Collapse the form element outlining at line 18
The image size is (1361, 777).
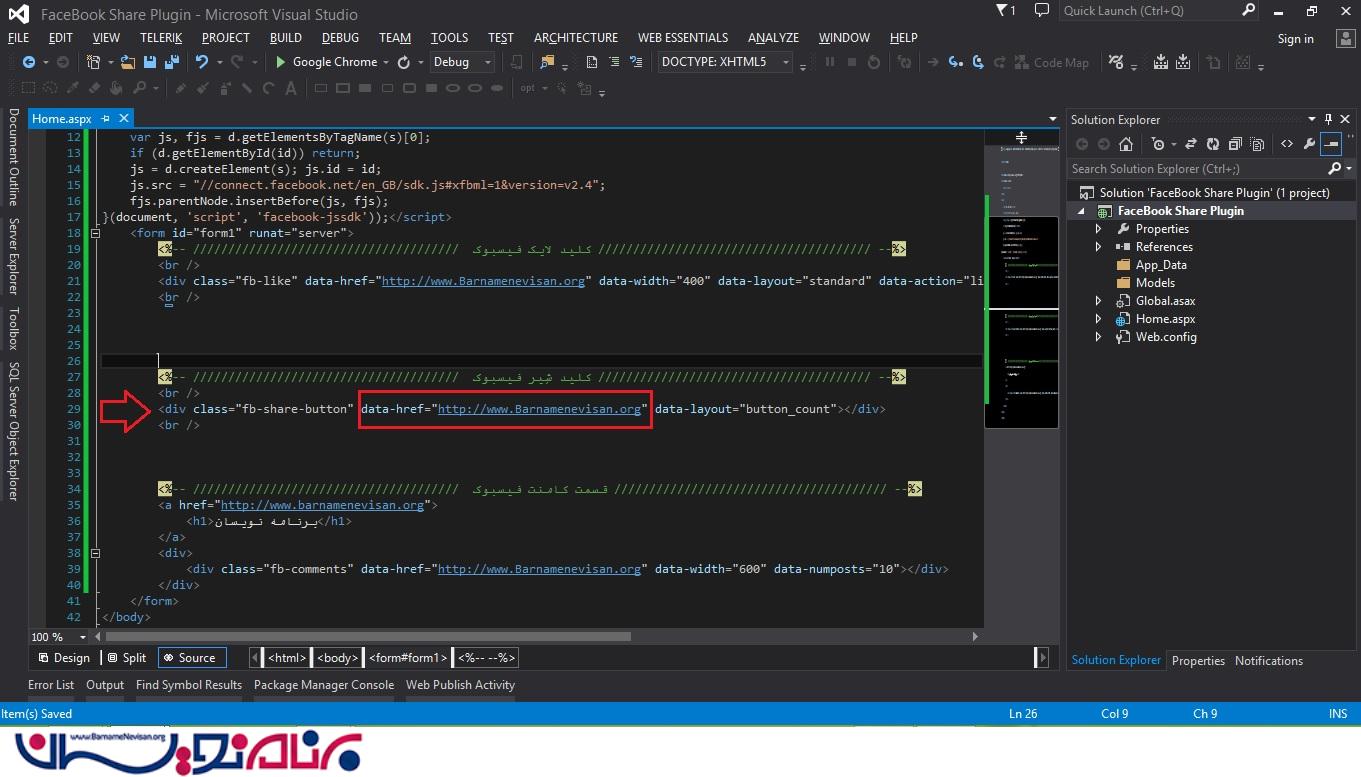[95, 233]
